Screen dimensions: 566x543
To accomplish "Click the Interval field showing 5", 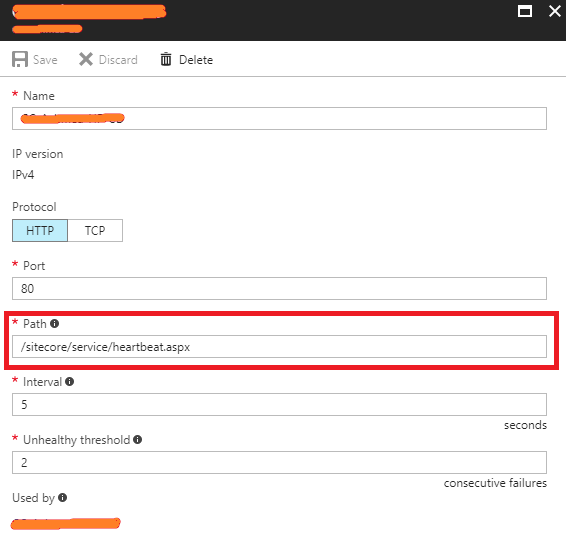I will tap(279, 404).
